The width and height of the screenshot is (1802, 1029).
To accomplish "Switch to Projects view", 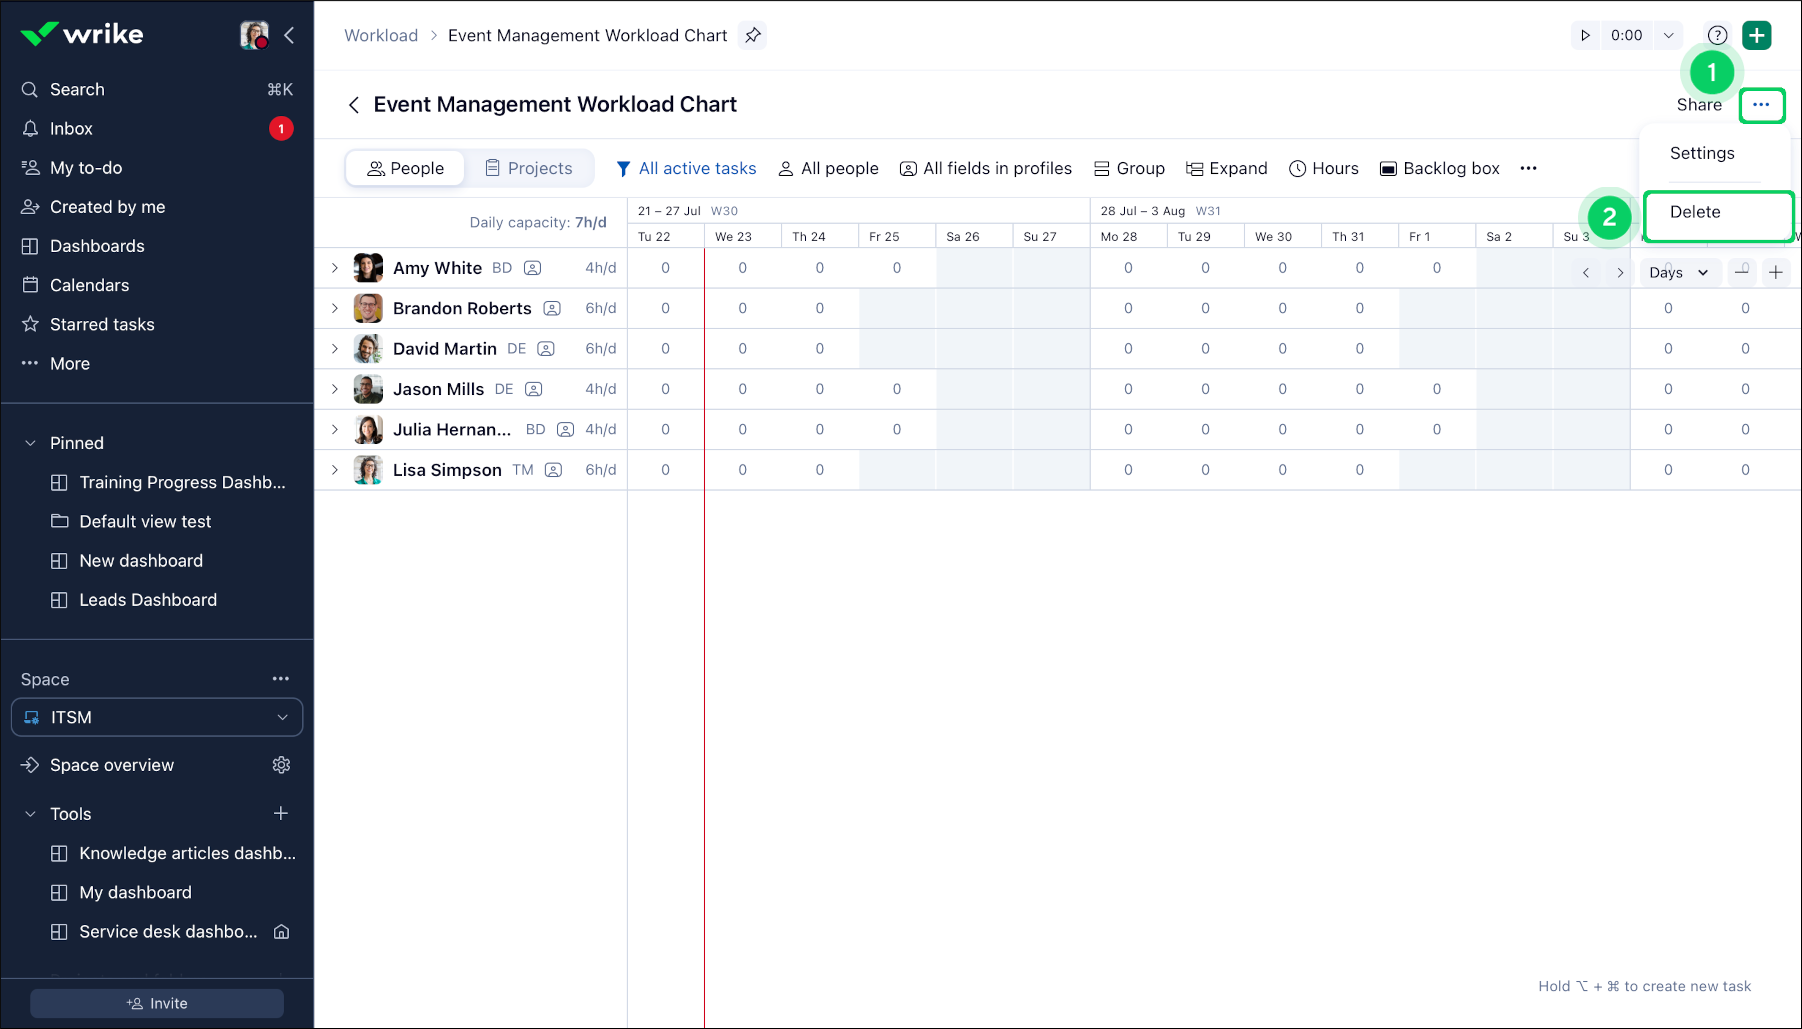I will [529, 168].
